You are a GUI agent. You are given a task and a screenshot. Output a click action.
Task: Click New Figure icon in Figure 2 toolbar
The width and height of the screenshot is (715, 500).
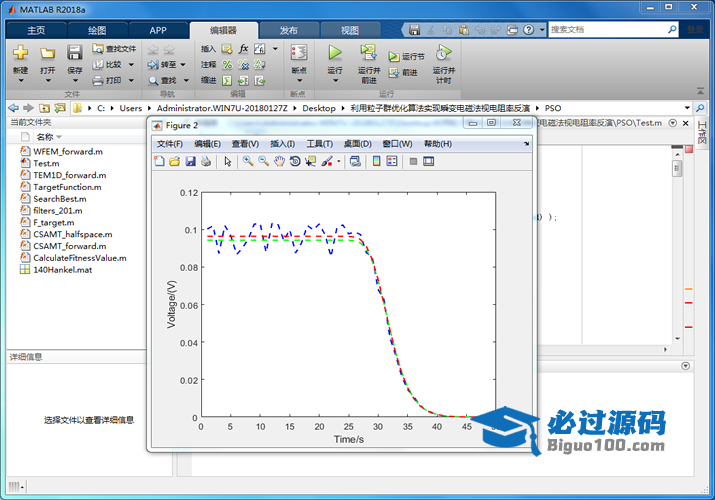point(159,161)
